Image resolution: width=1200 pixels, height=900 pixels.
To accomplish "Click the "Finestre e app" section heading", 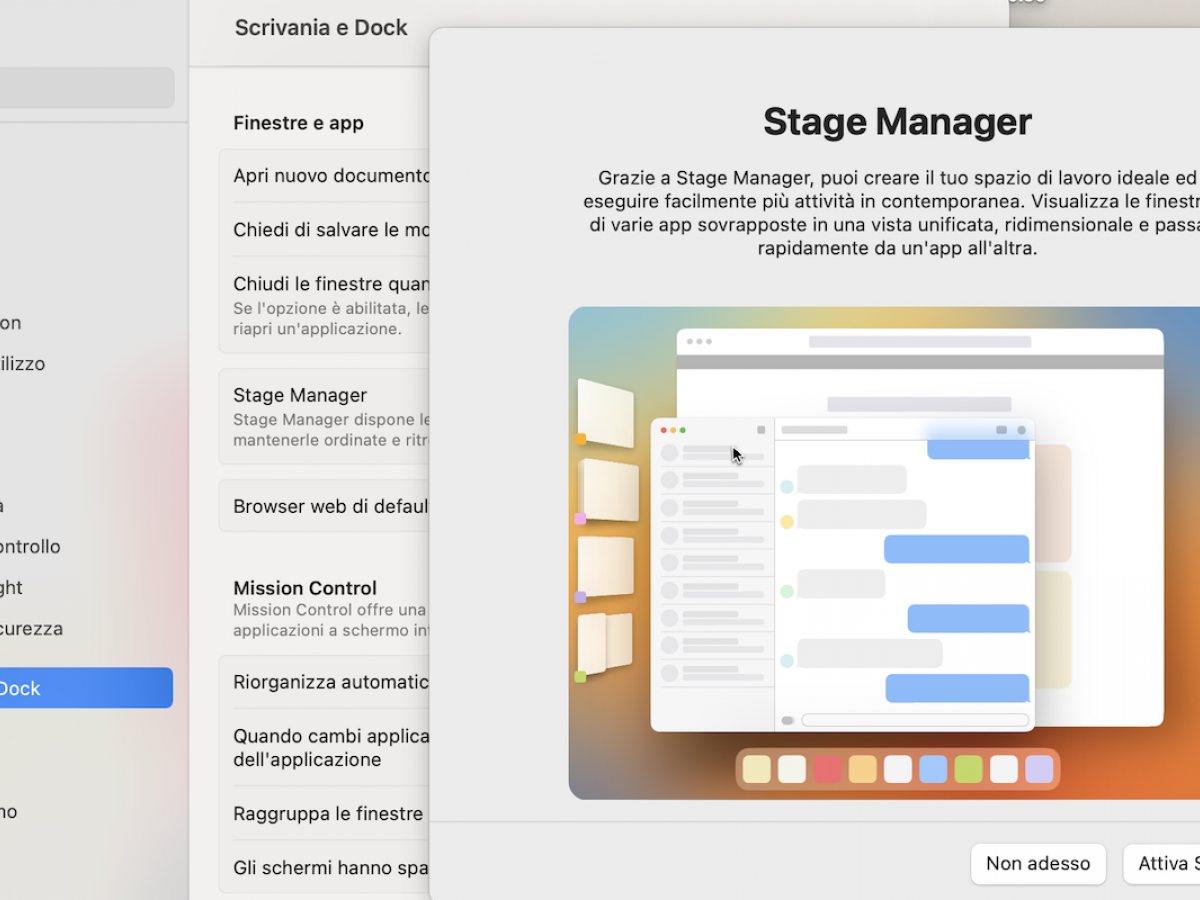I will [x=298, y=123].
